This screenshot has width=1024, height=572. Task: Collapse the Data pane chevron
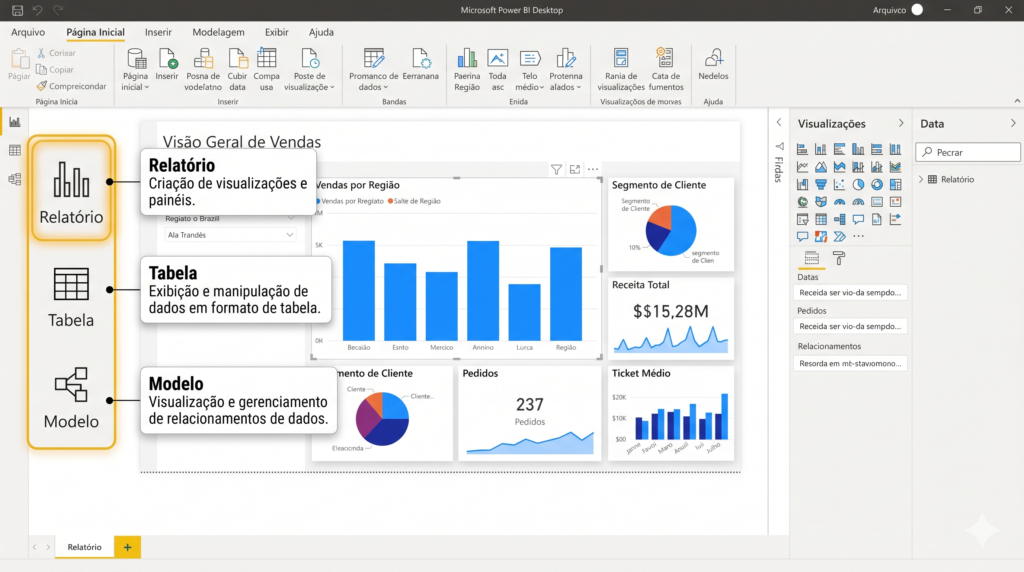tap(1013, 123)
